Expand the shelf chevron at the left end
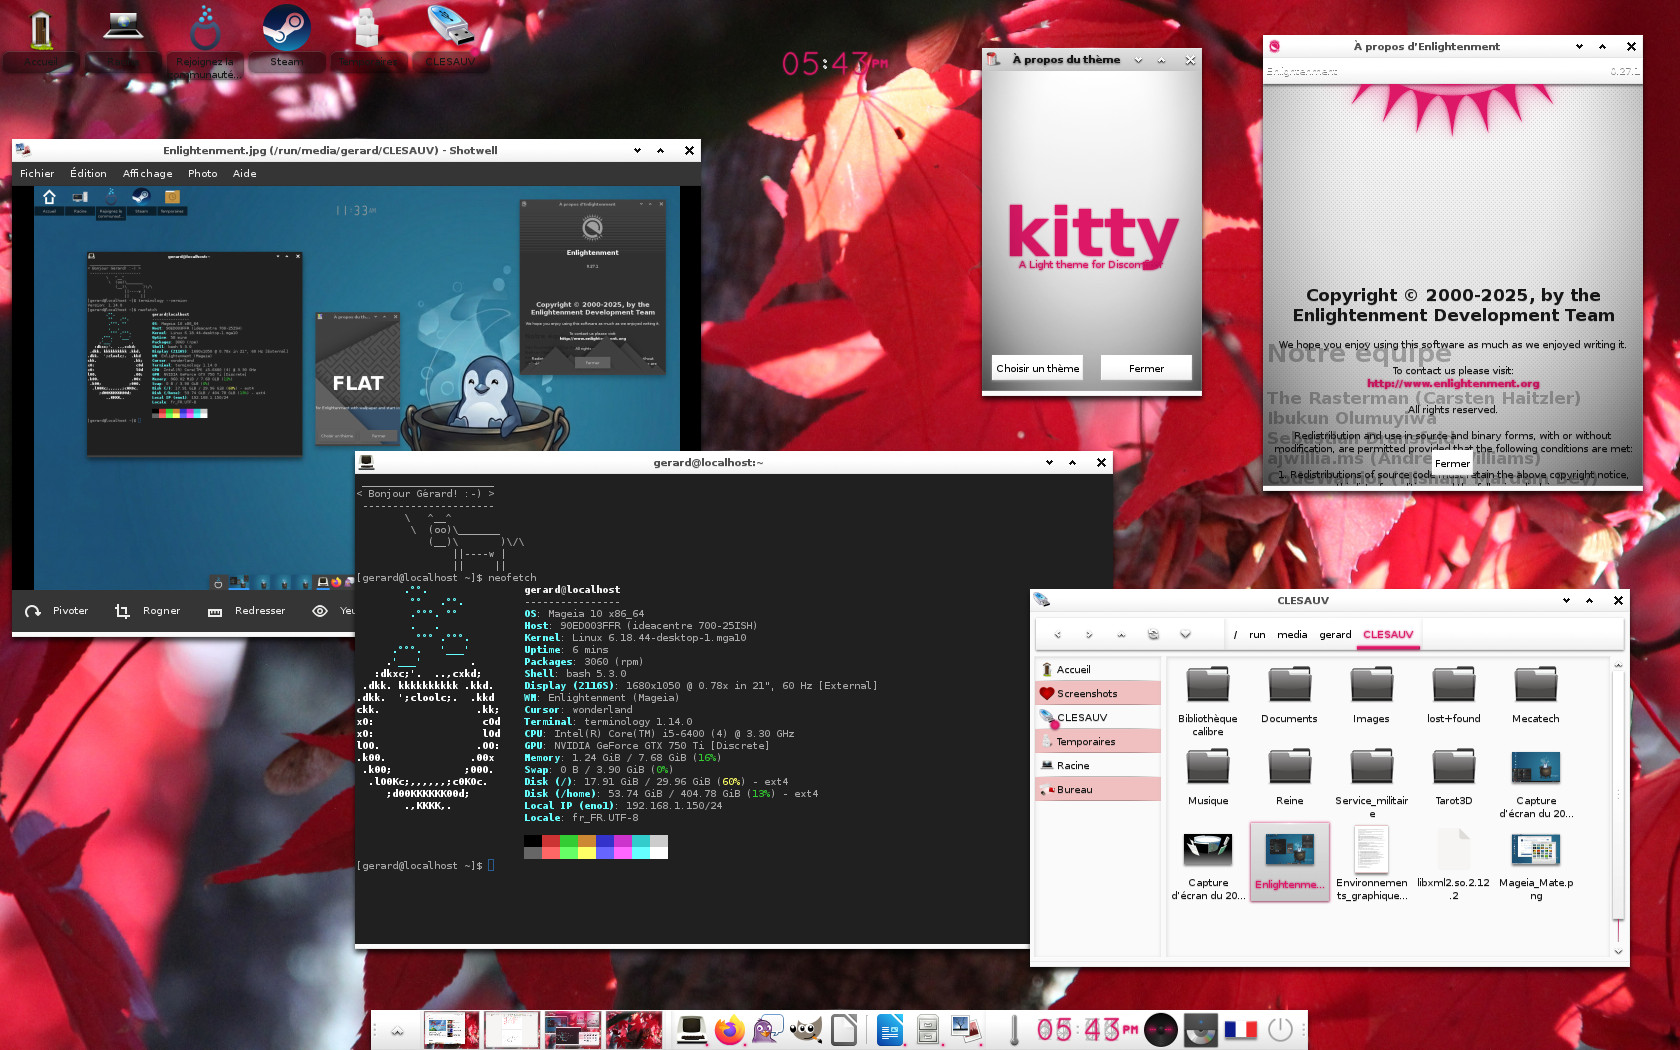 397,1030
